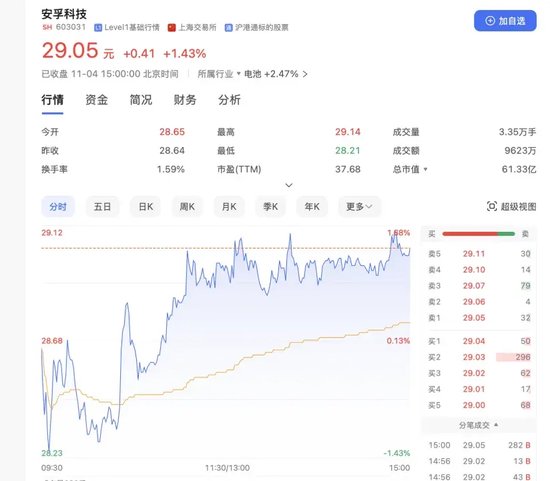Select the 年K chart view
Image resolution: width=550 pixels, height=481 pixels.
(x=312, y=207)
